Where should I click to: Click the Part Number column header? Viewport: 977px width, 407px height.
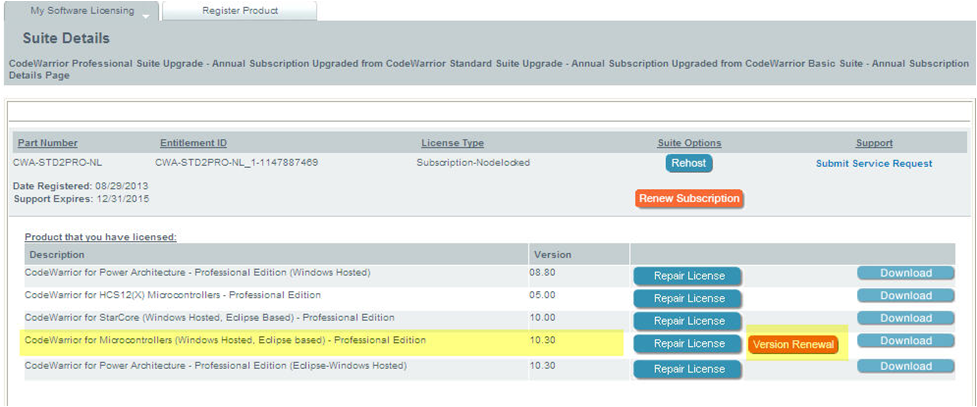48,143
